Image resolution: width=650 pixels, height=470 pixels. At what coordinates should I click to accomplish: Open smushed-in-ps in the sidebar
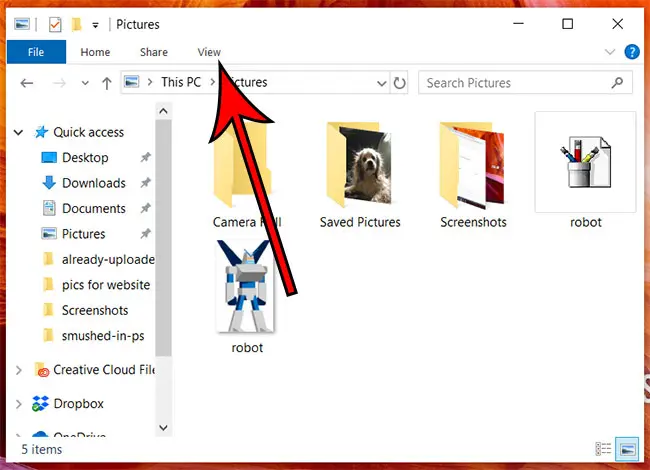[x=103, y=336]
